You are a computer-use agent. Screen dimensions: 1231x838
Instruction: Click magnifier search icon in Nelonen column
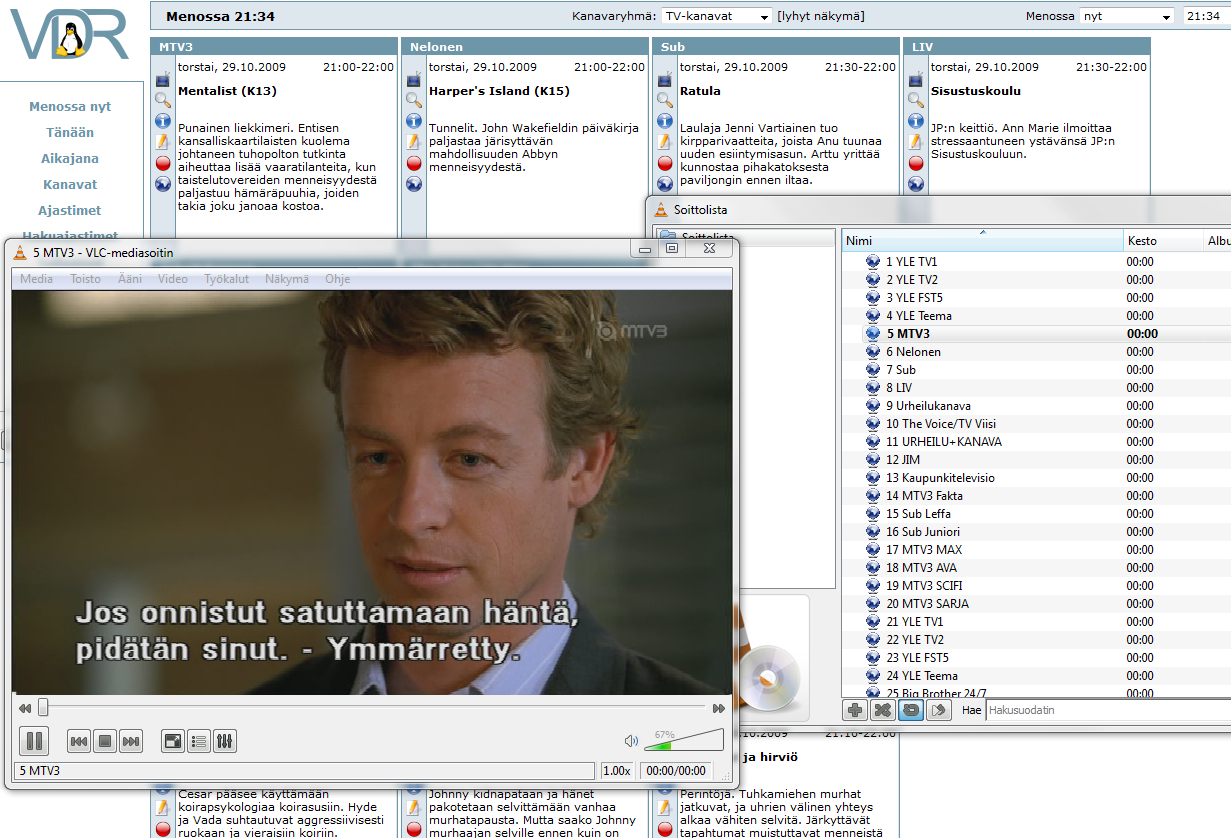[x=414, y=100]
